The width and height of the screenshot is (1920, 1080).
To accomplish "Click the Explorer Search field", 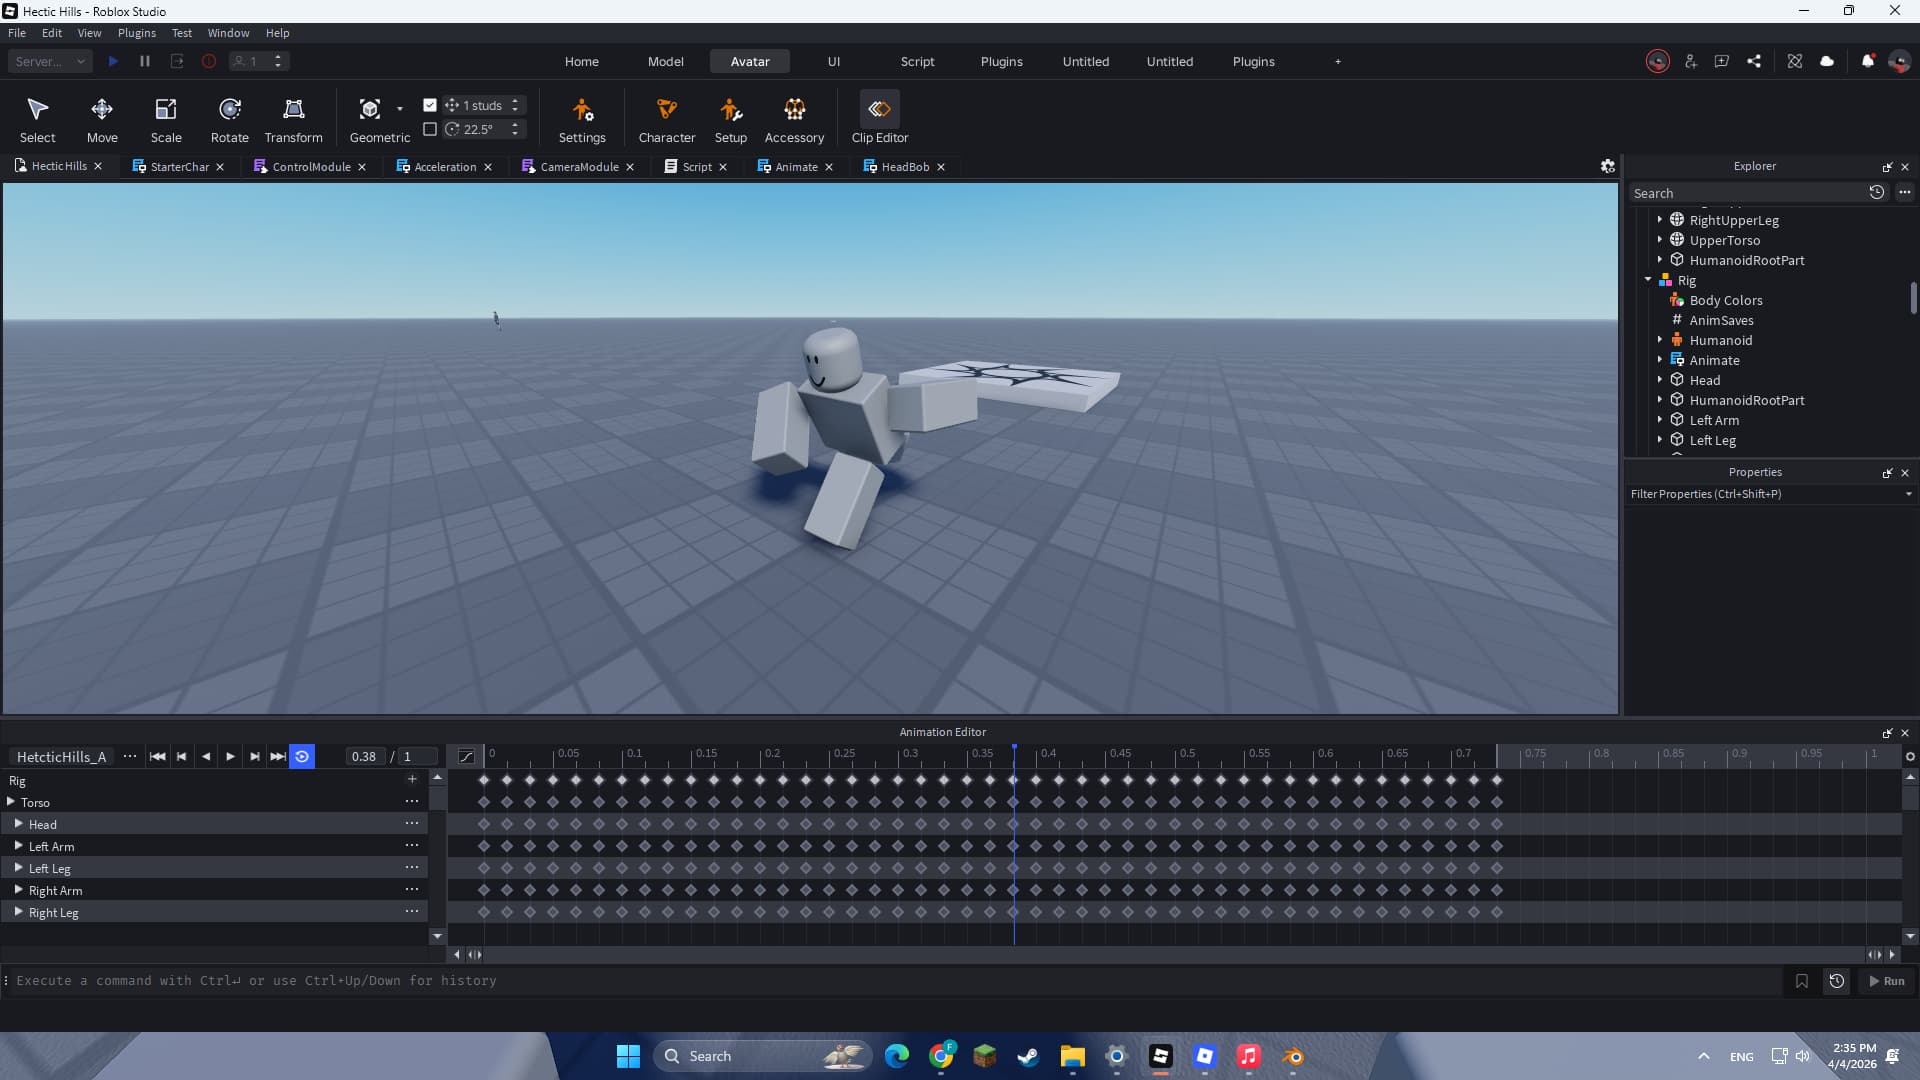I will tap(1748, 193).
